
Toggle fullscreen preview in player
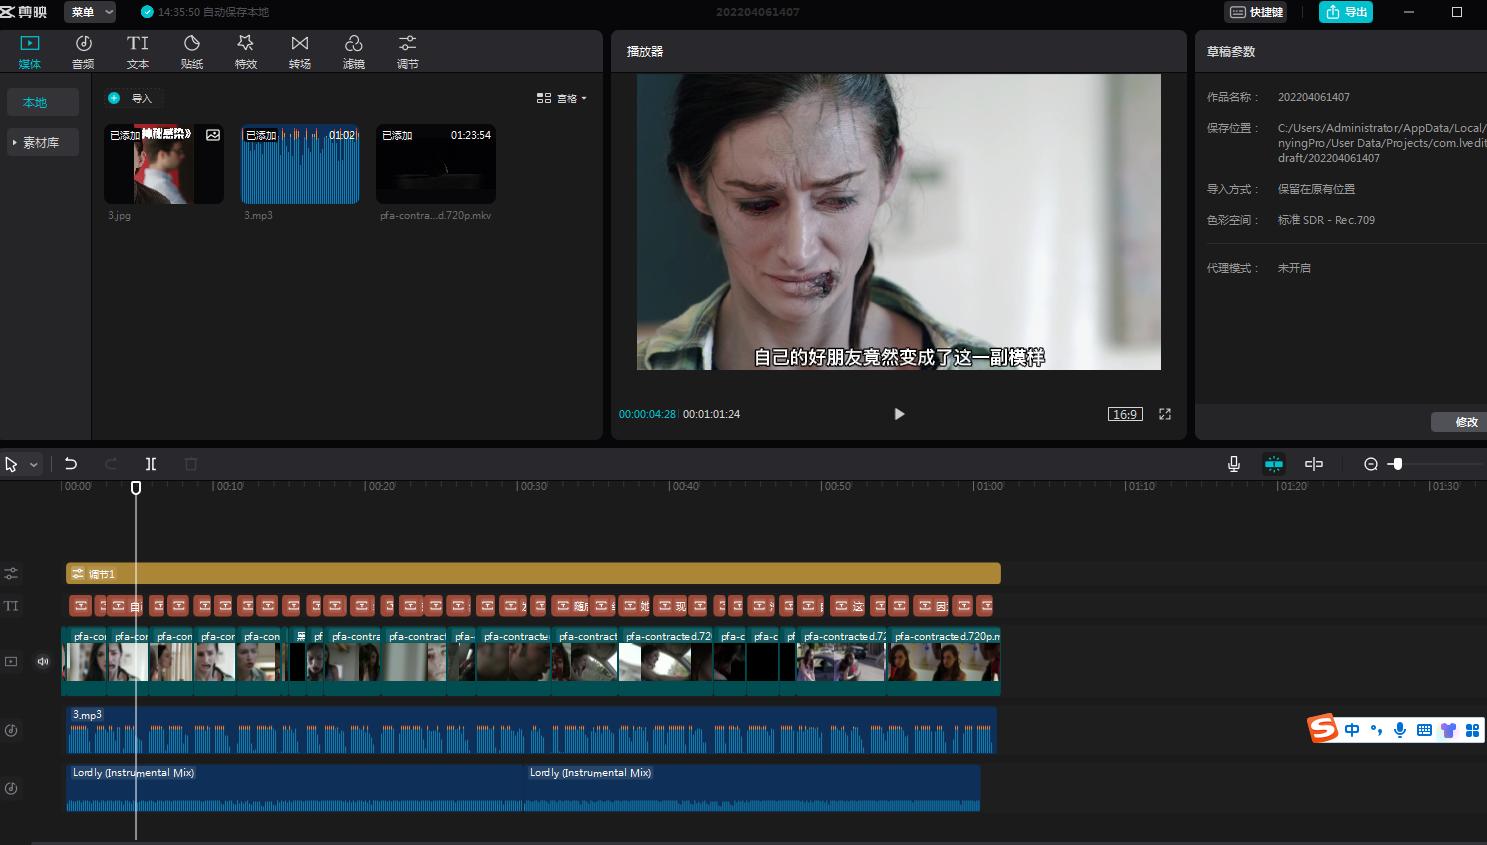pyautogui.click(x=1165, y=414)
